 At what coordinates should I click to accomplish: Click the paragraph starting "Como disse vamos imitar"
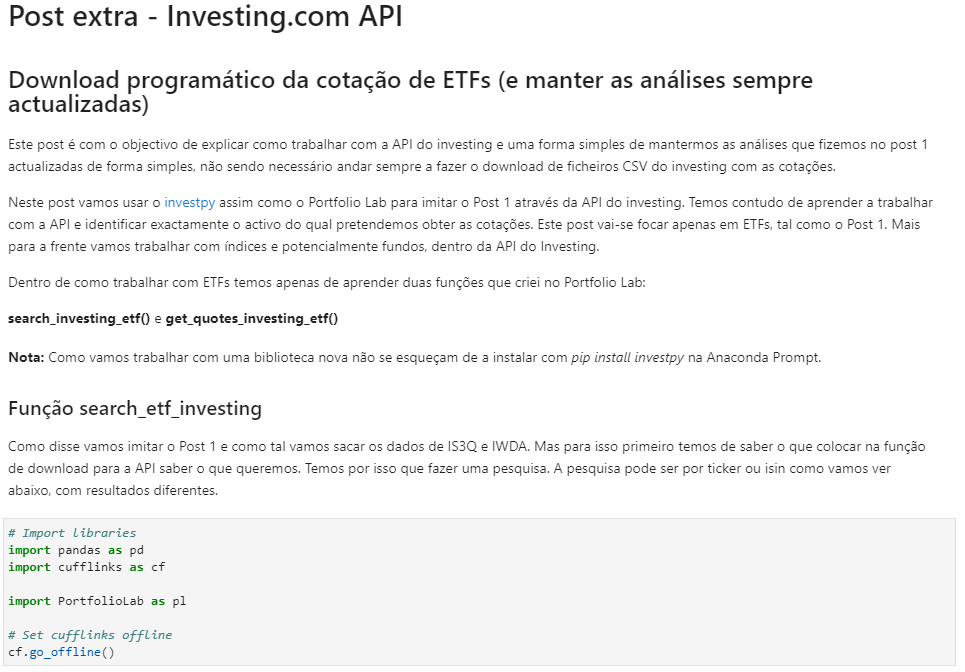[460, 468]
